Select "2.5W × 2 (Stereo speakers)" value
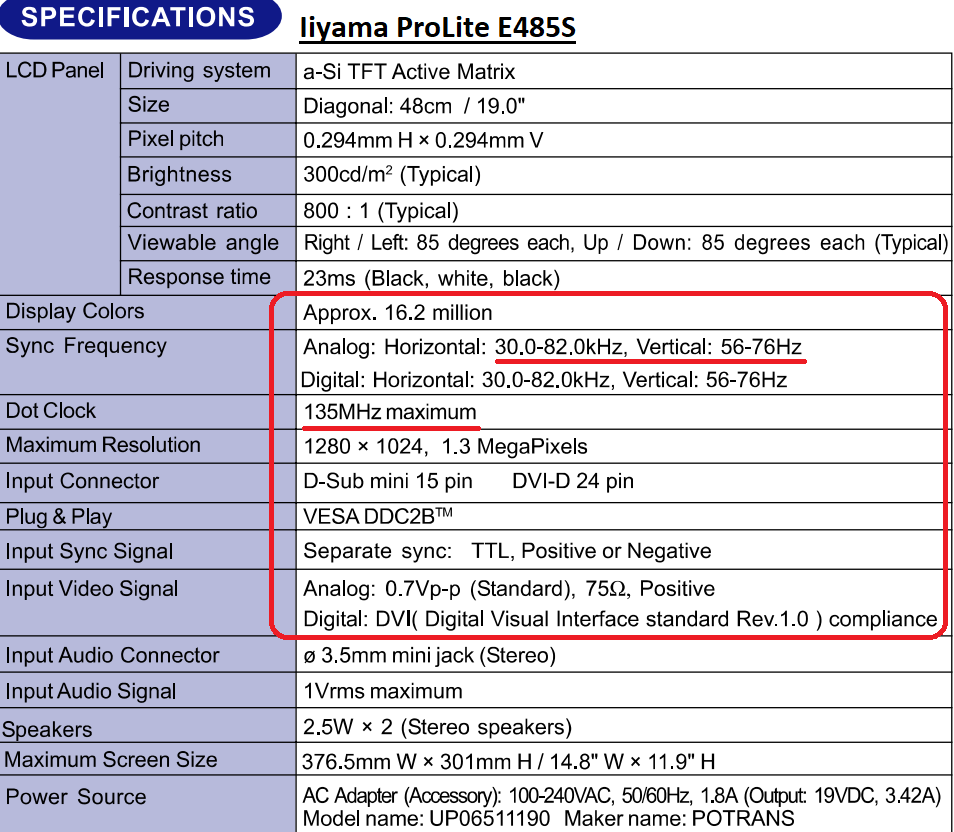 [437, 727]
